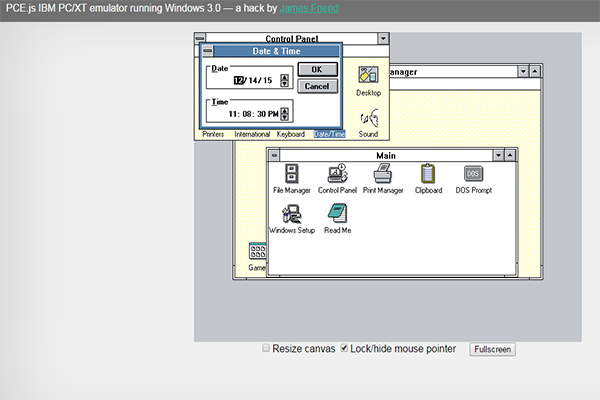Click the Fullscreen button
The image size is (600, 400).
[x=493, y=350]
